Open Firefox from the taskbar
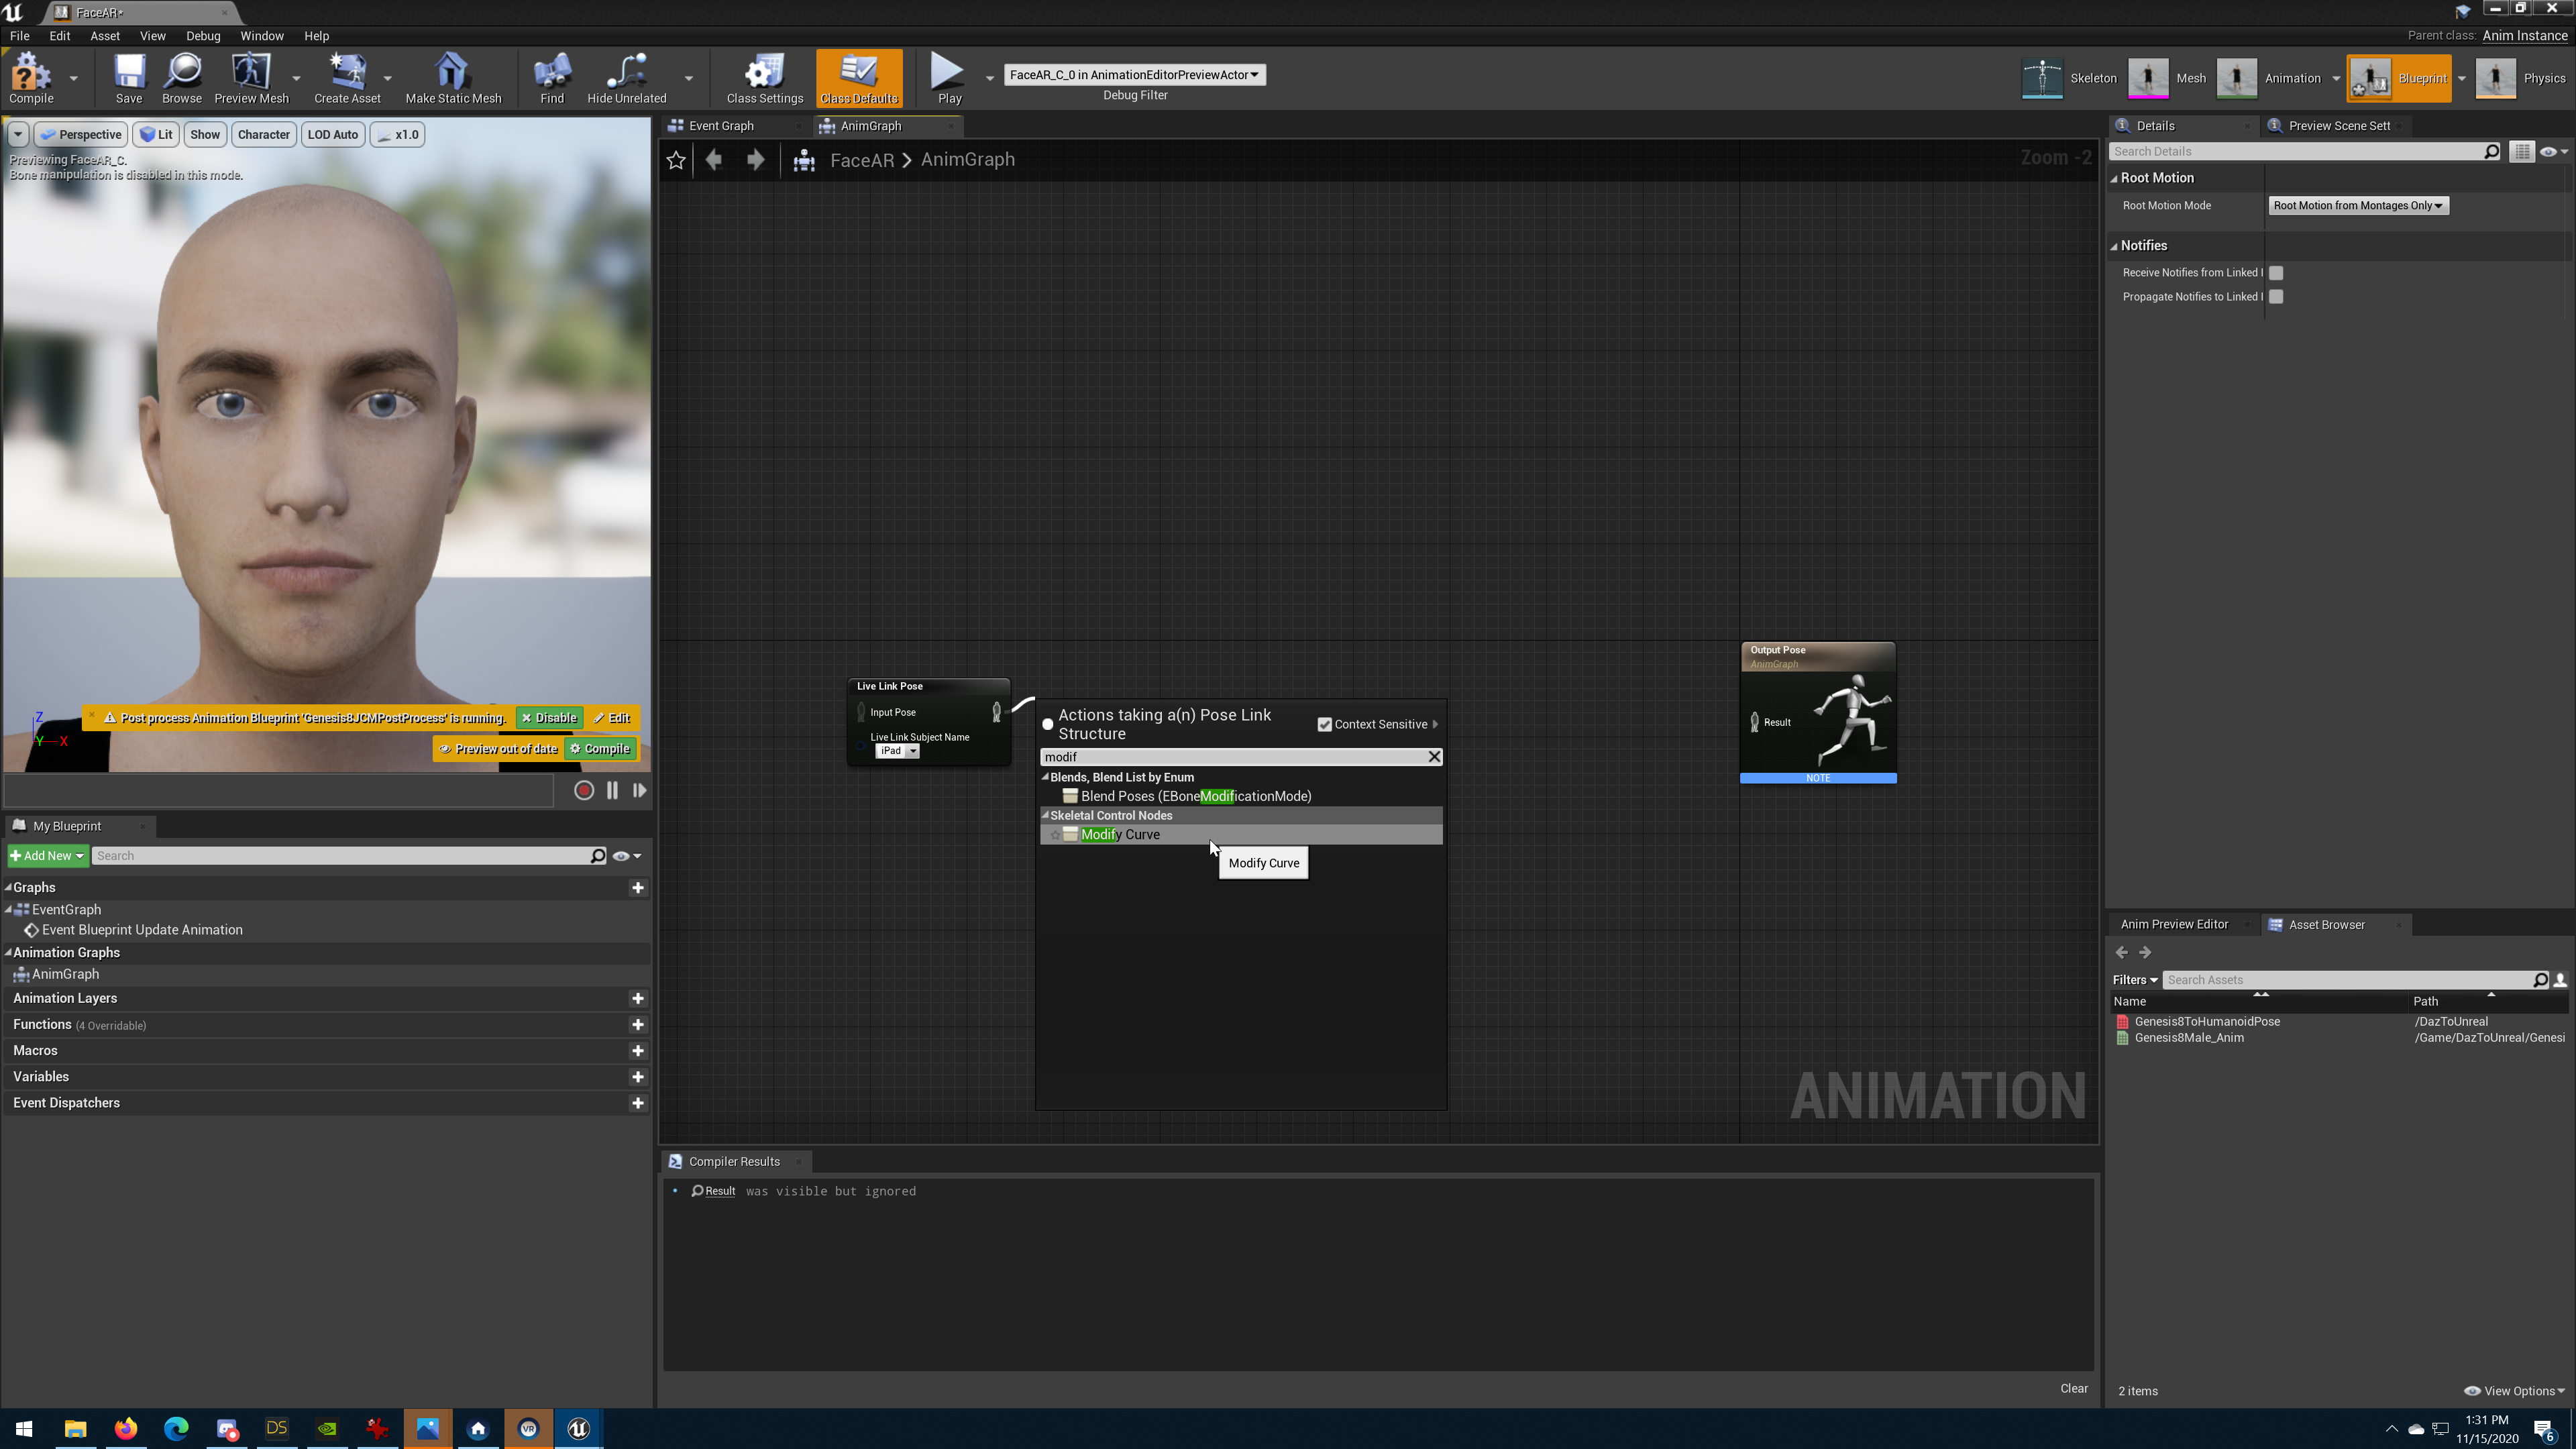The width and height of the screenshot is (2576, 1449). point(125,1428)
